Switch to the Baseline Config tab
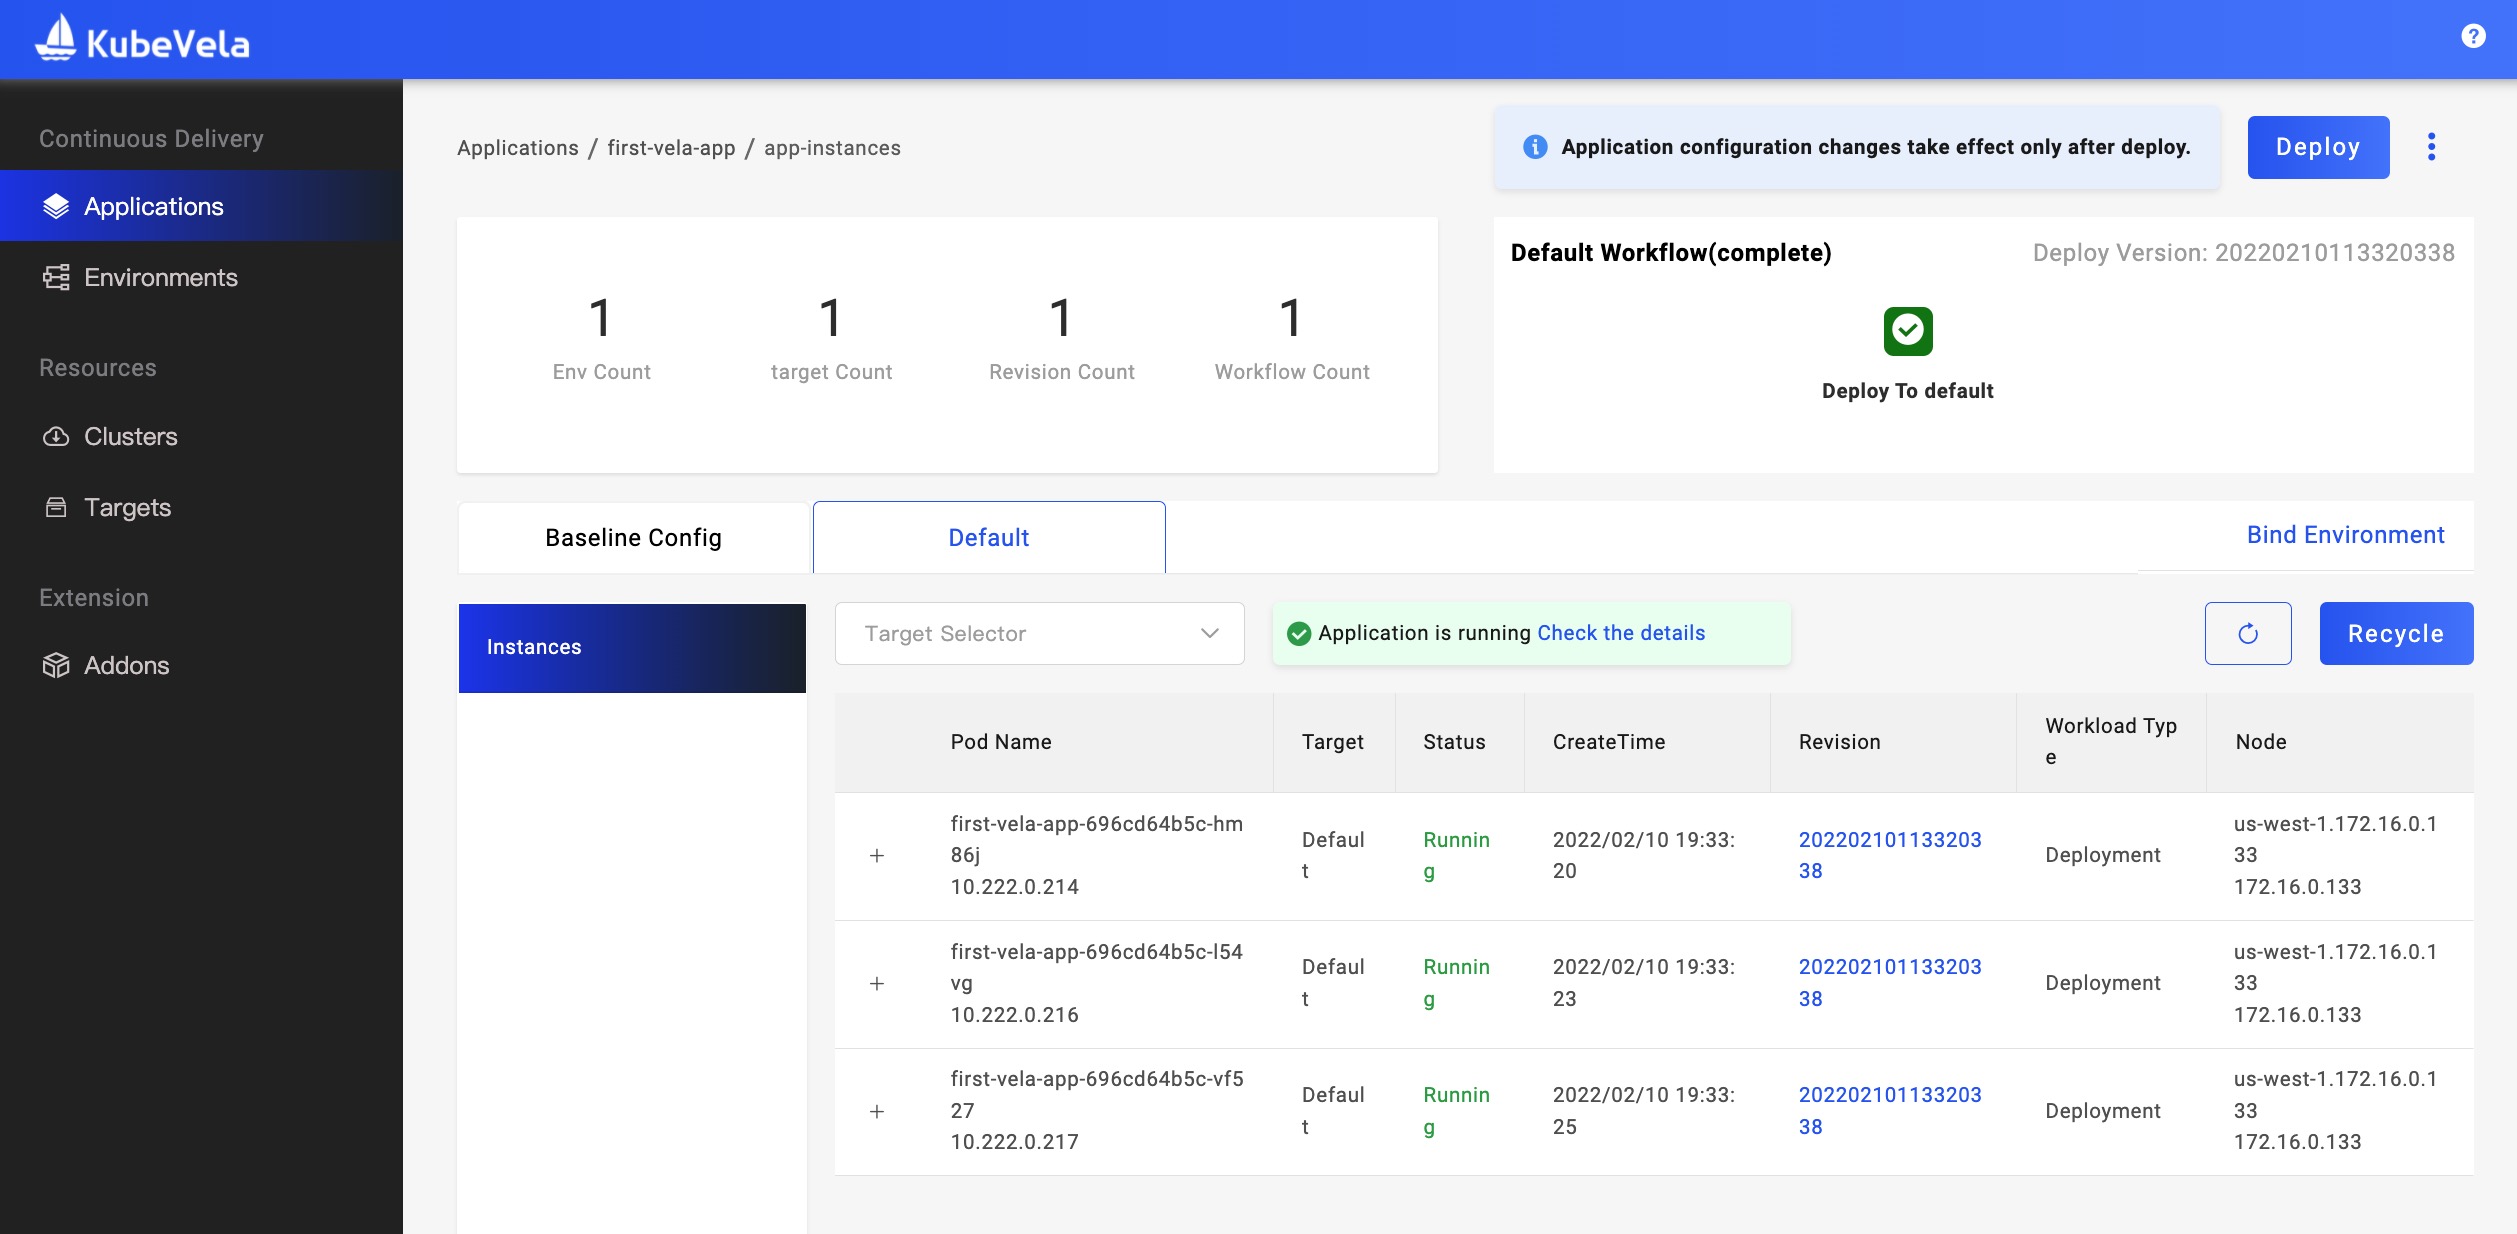This screenshot has height=1234, width=2517. point(633,538)
